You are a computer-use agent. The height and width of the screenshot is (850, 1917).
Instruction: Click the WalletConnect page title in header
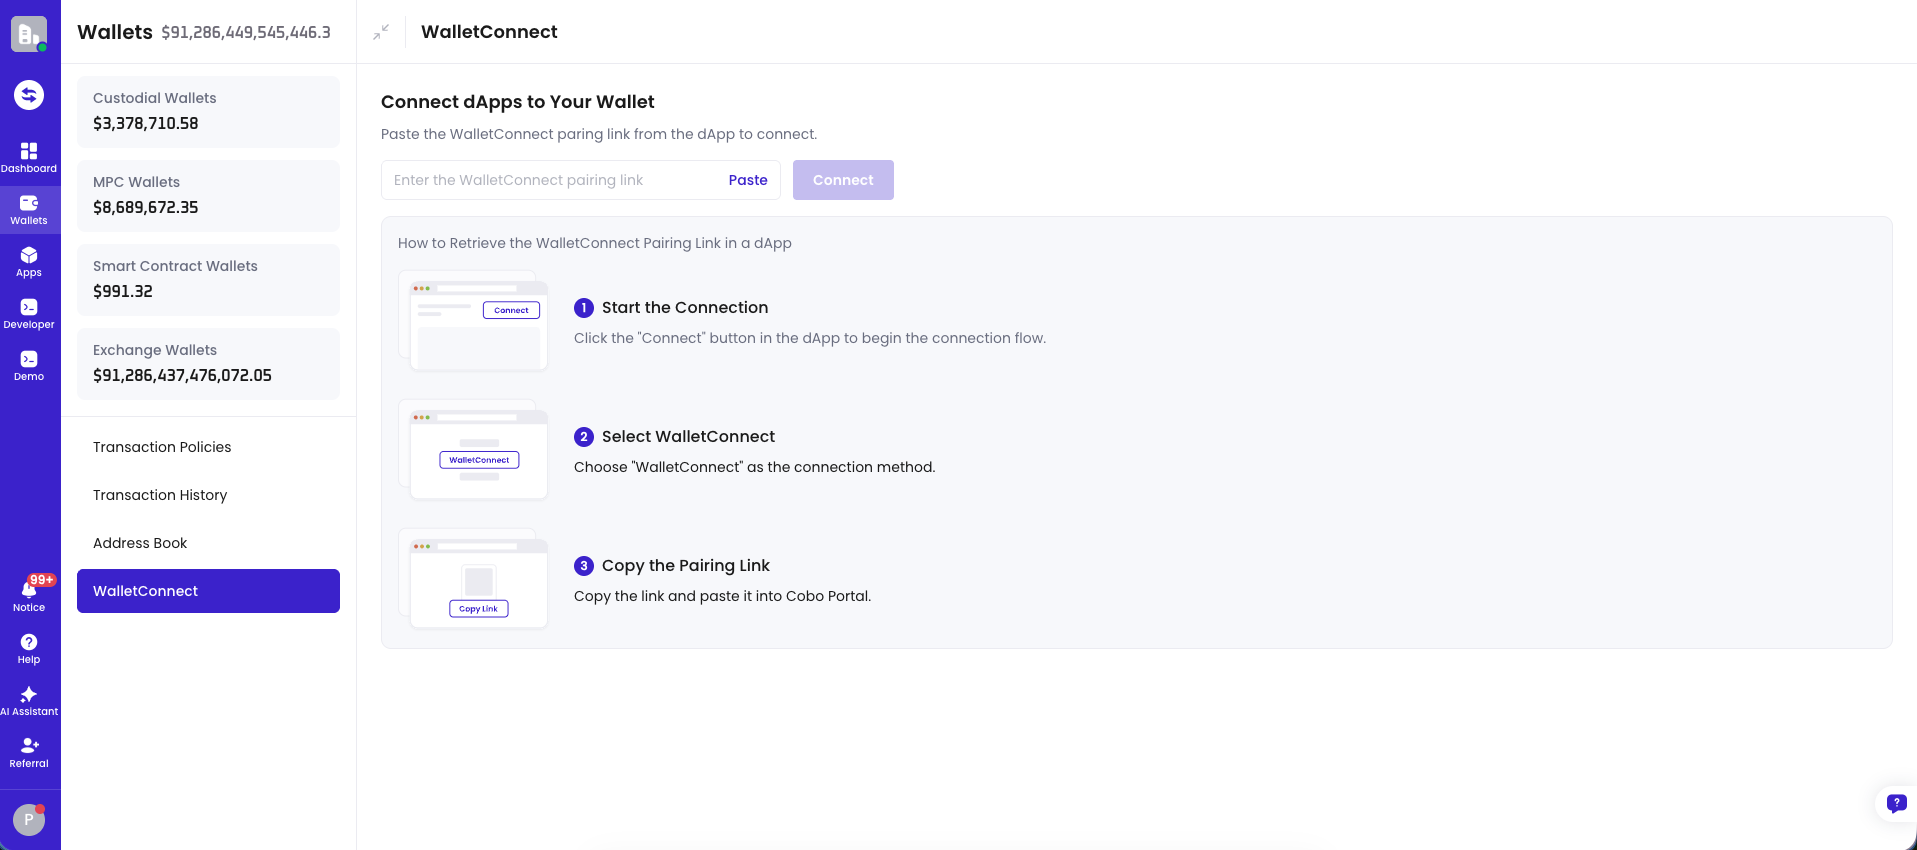click(x=489, y=32)
